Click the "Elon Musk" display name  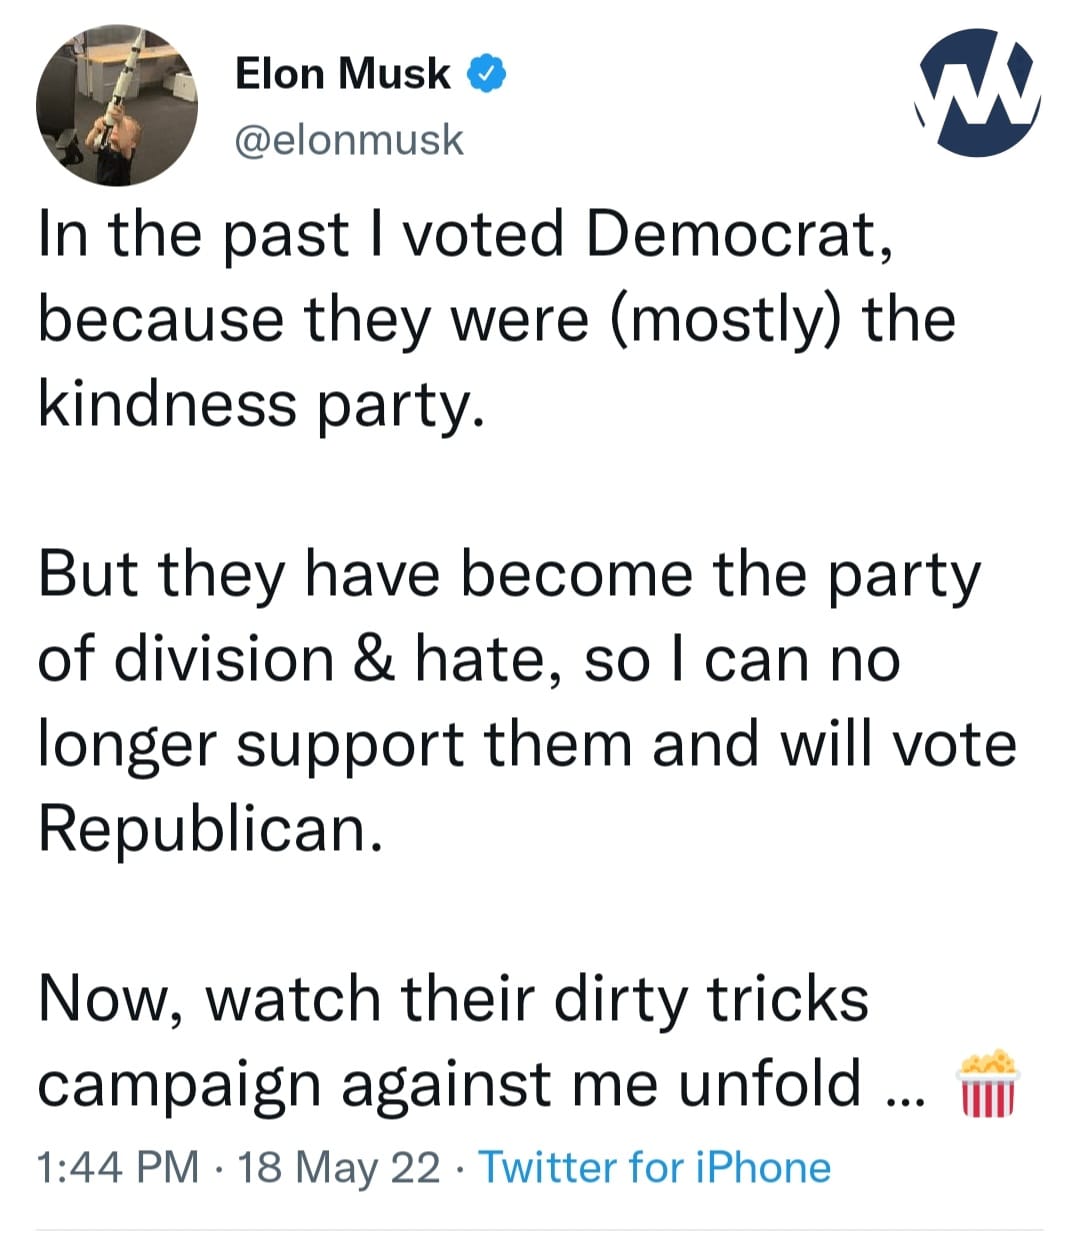tap(342, 74)
